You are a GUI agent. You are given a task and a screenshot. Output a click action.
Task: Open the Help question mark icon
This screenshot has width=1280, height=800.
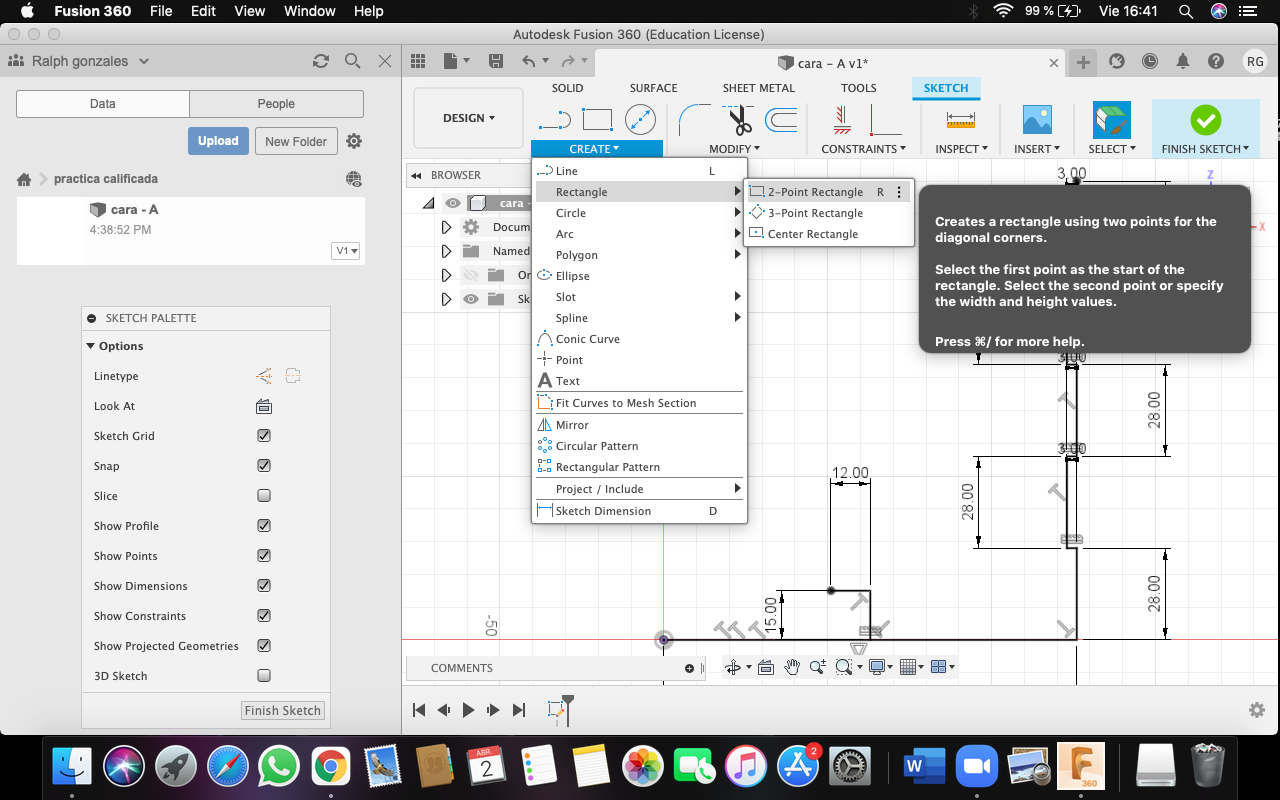[x=1216, y=61]
